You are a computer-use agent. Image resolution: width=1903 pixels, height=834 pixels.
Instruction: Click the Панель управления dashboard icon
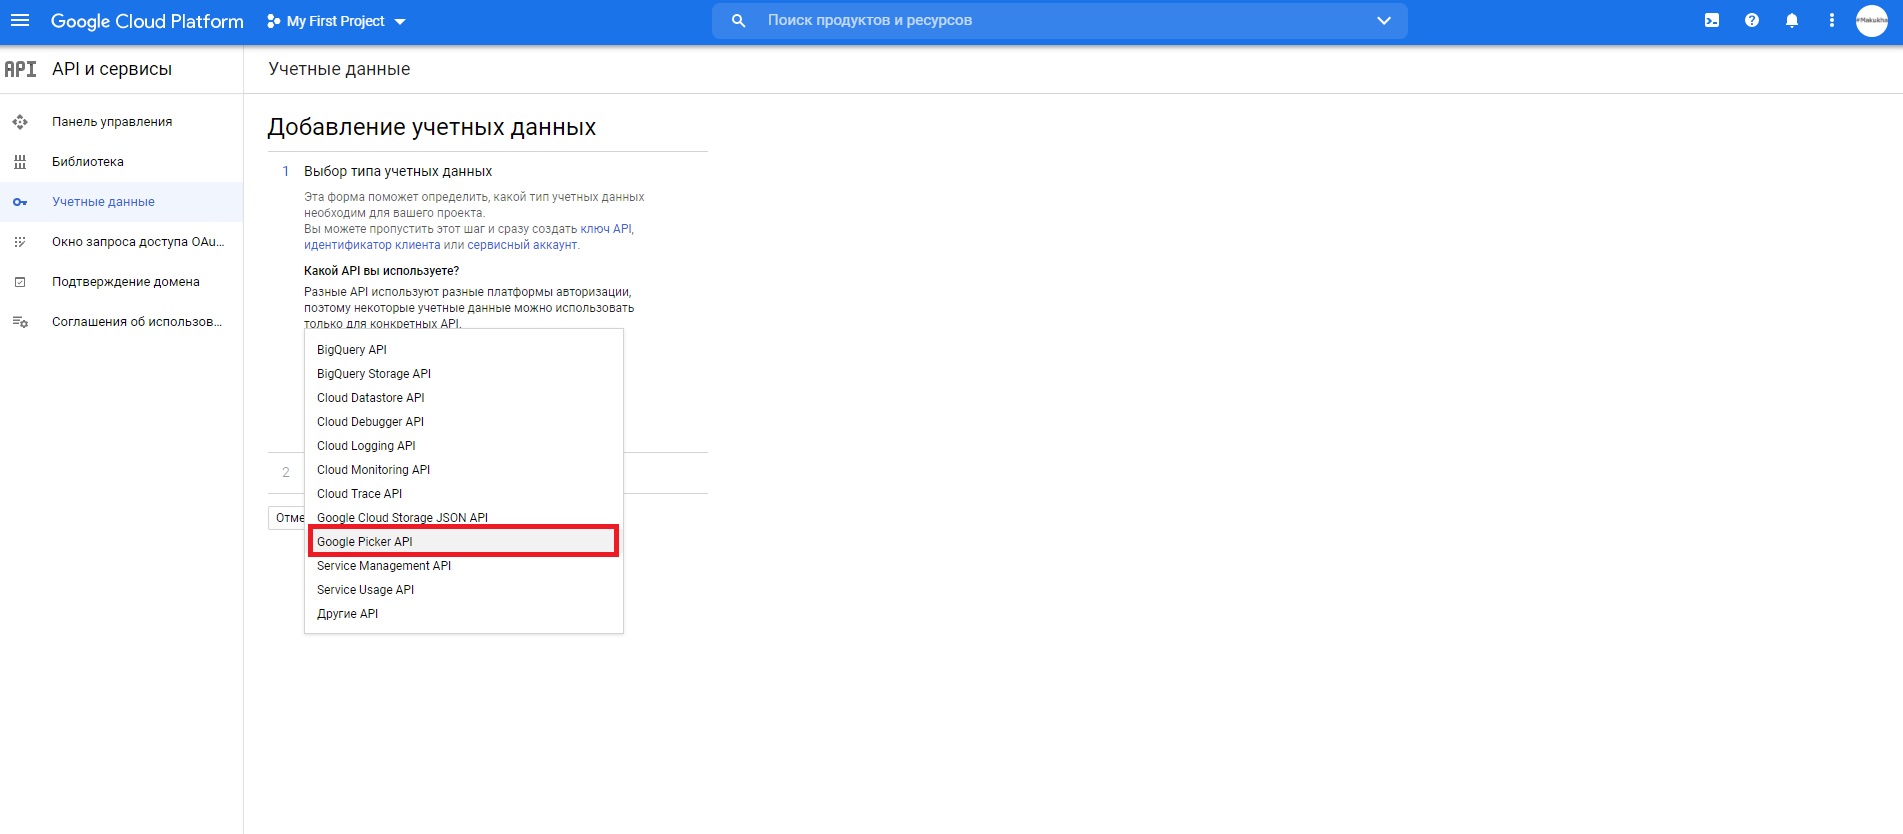[20, 122]
